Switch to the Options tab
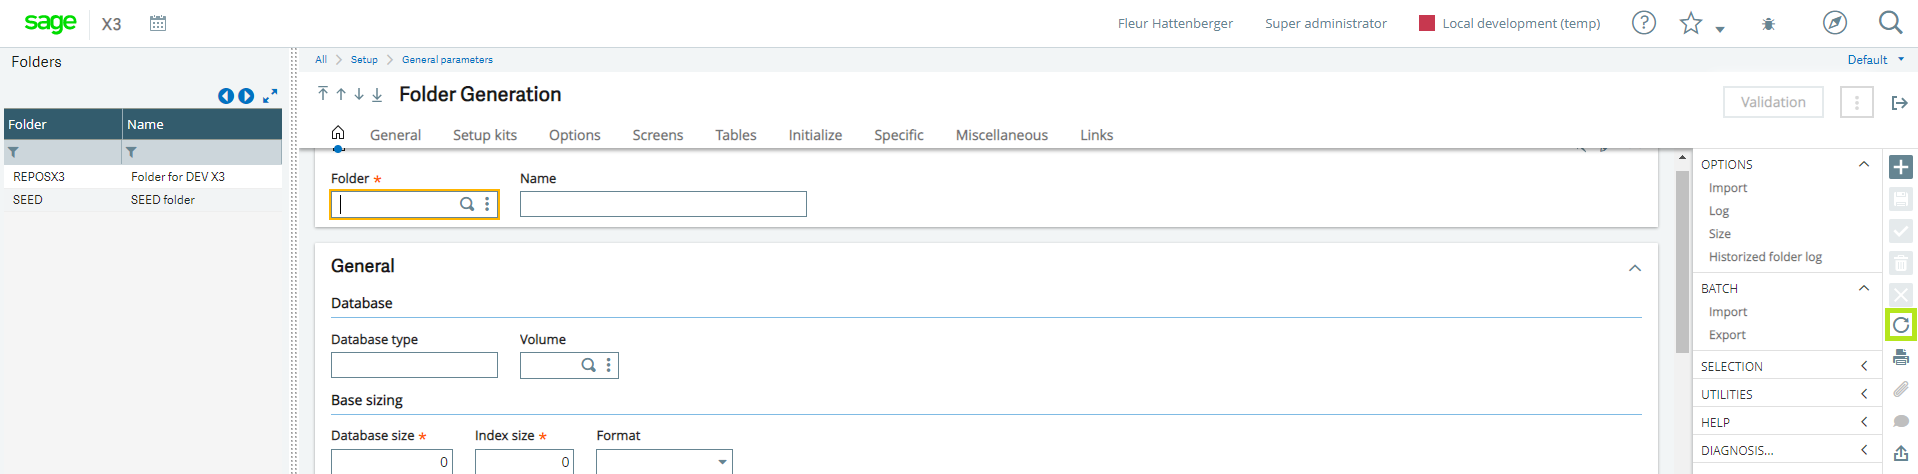This screenshot has width=1918, height=474. tap(574, 135)
